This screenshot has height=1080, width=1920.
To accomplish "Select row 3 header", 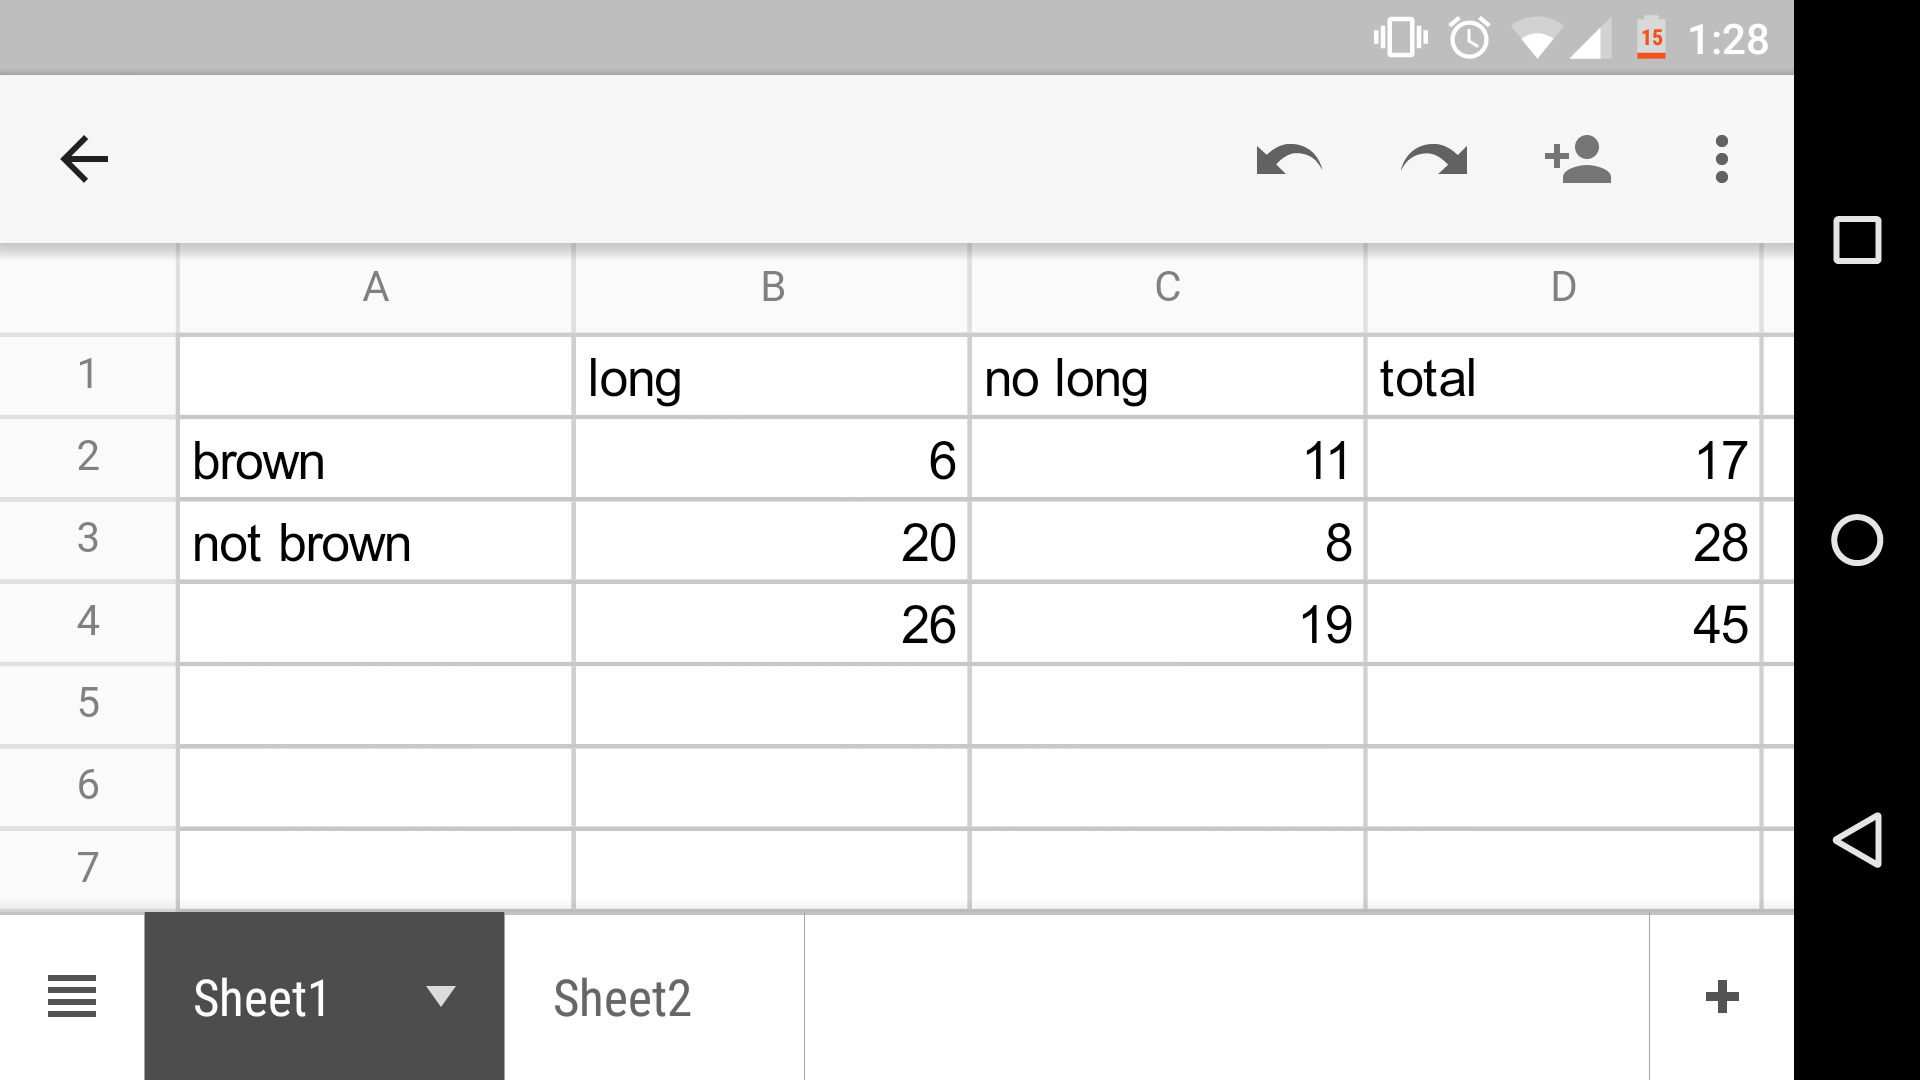I will click(x=88, y=540).
